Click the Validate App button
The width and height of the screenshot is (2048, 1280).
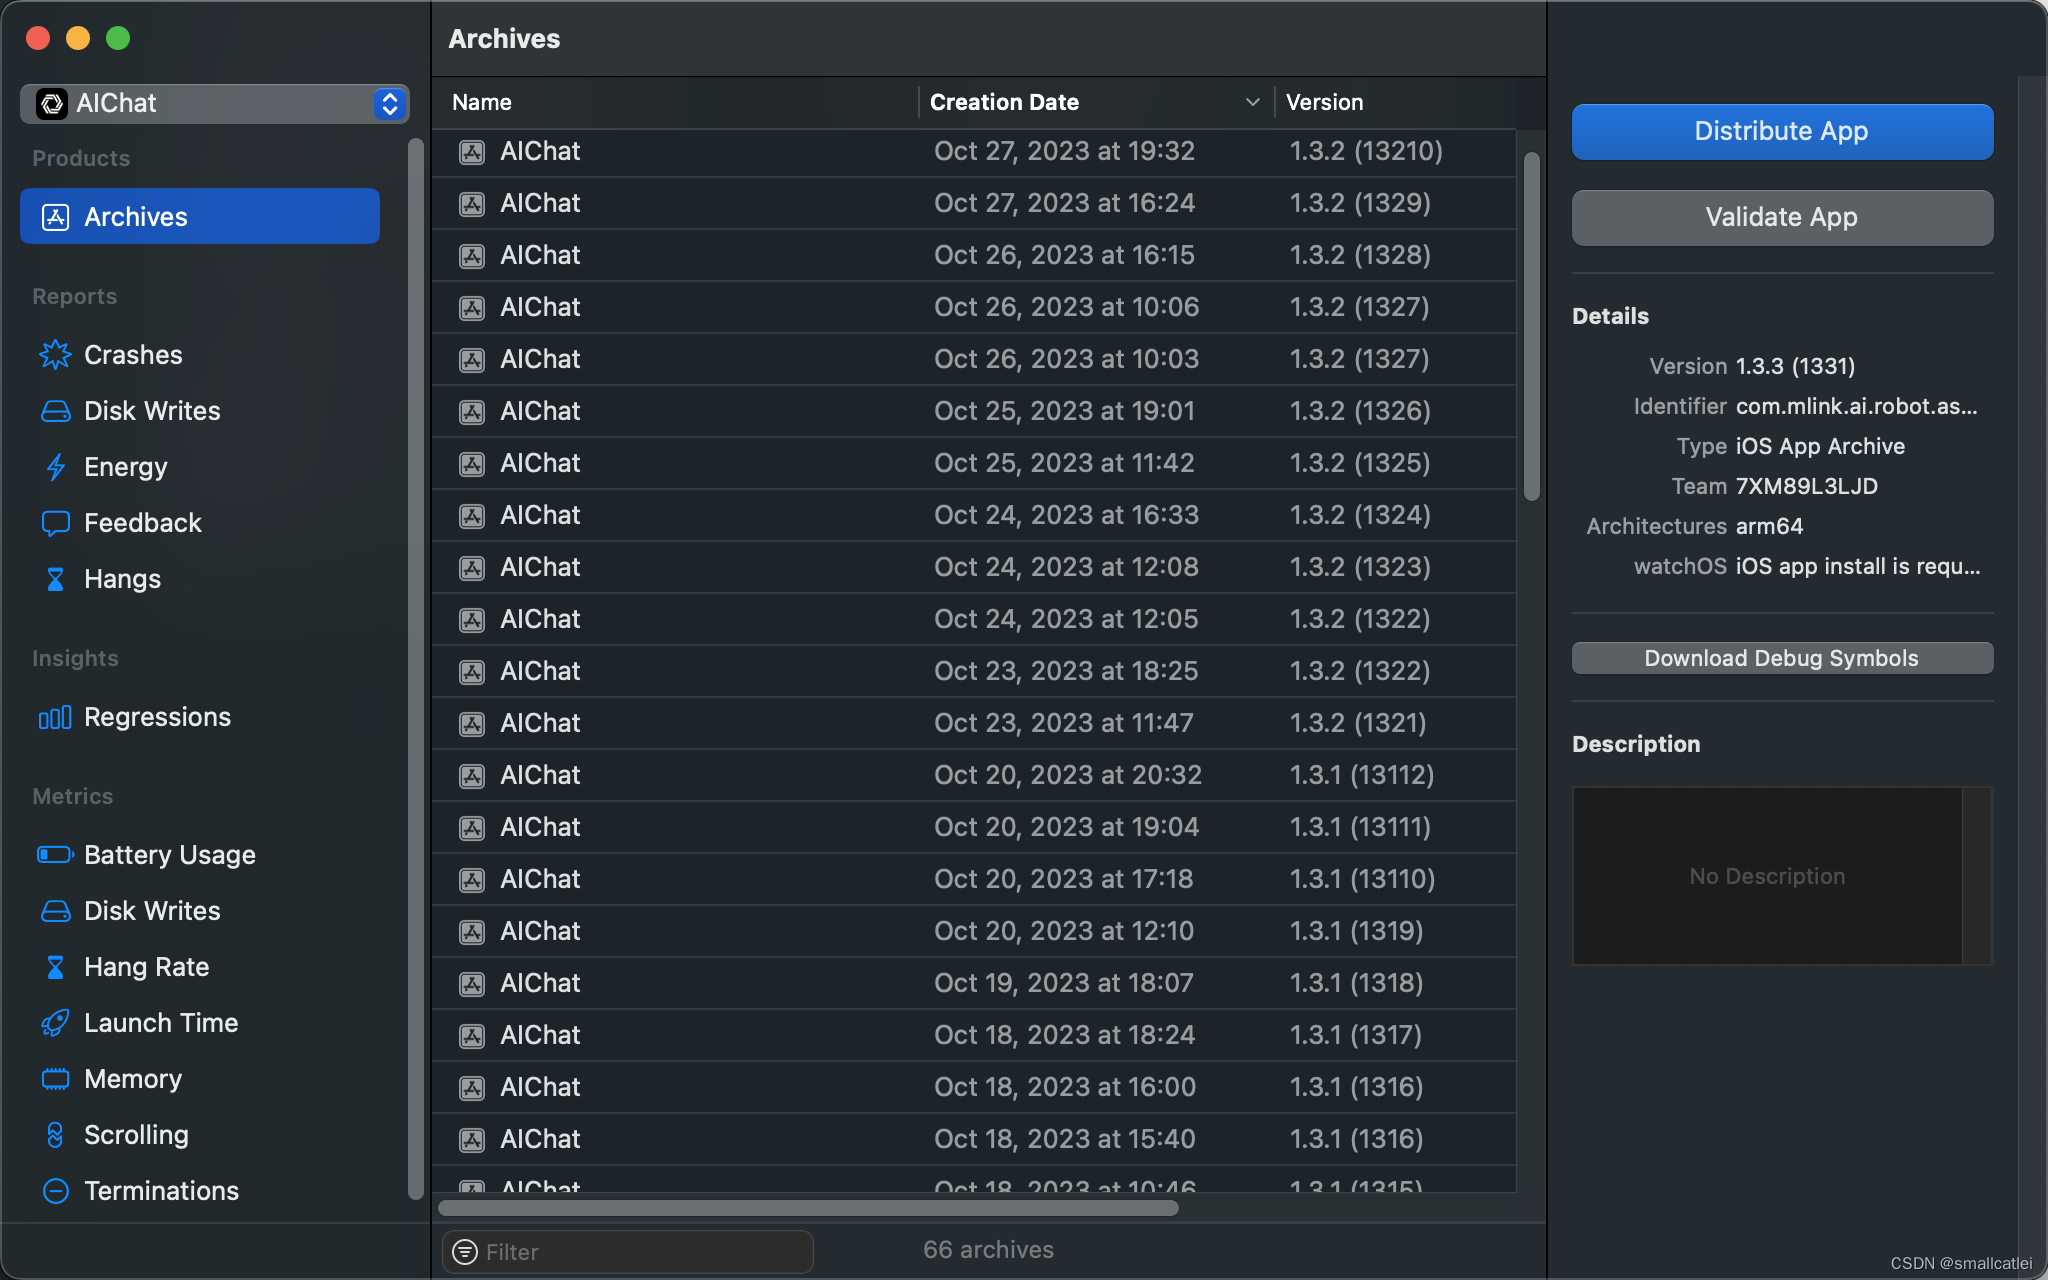[x=1782, y=217]
